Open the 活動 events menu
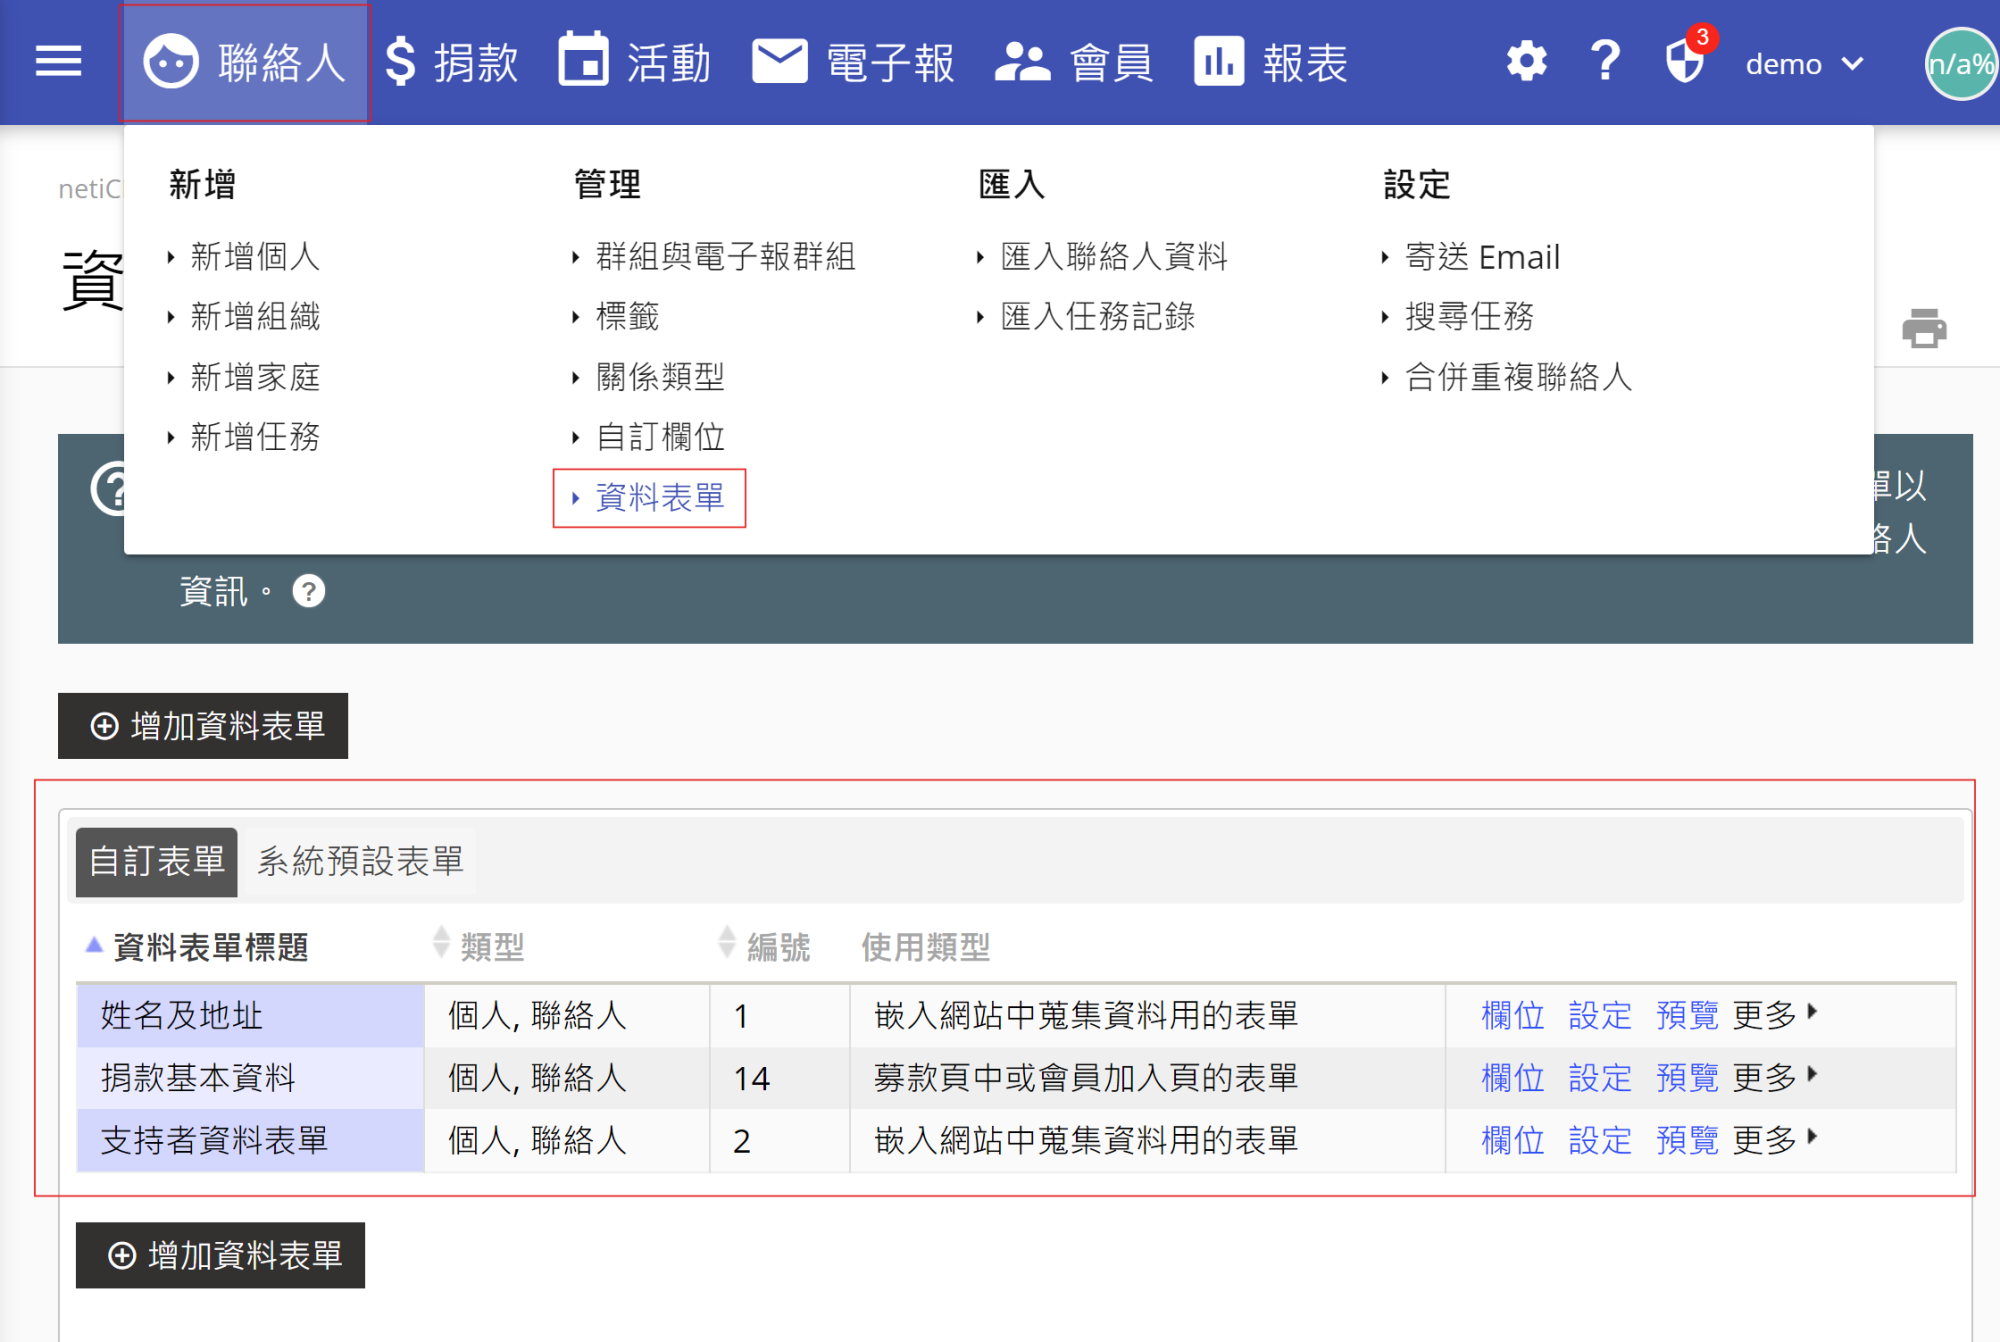The image size is (2000, 1342). click(x=635, y=63)
